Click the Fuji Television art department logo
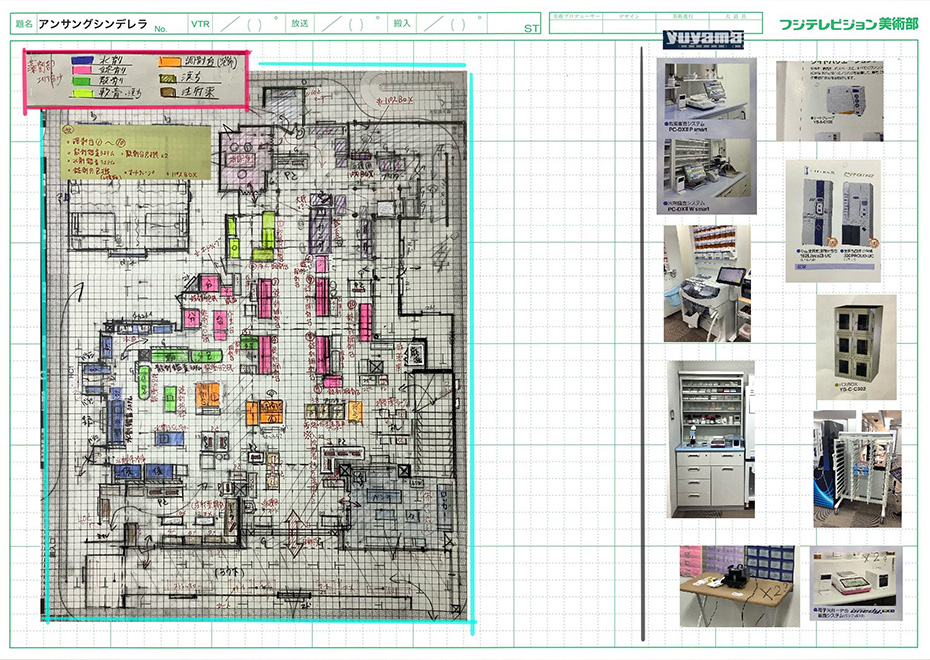Viewport: 930px width, 660px height. click(x=848, y=23)
